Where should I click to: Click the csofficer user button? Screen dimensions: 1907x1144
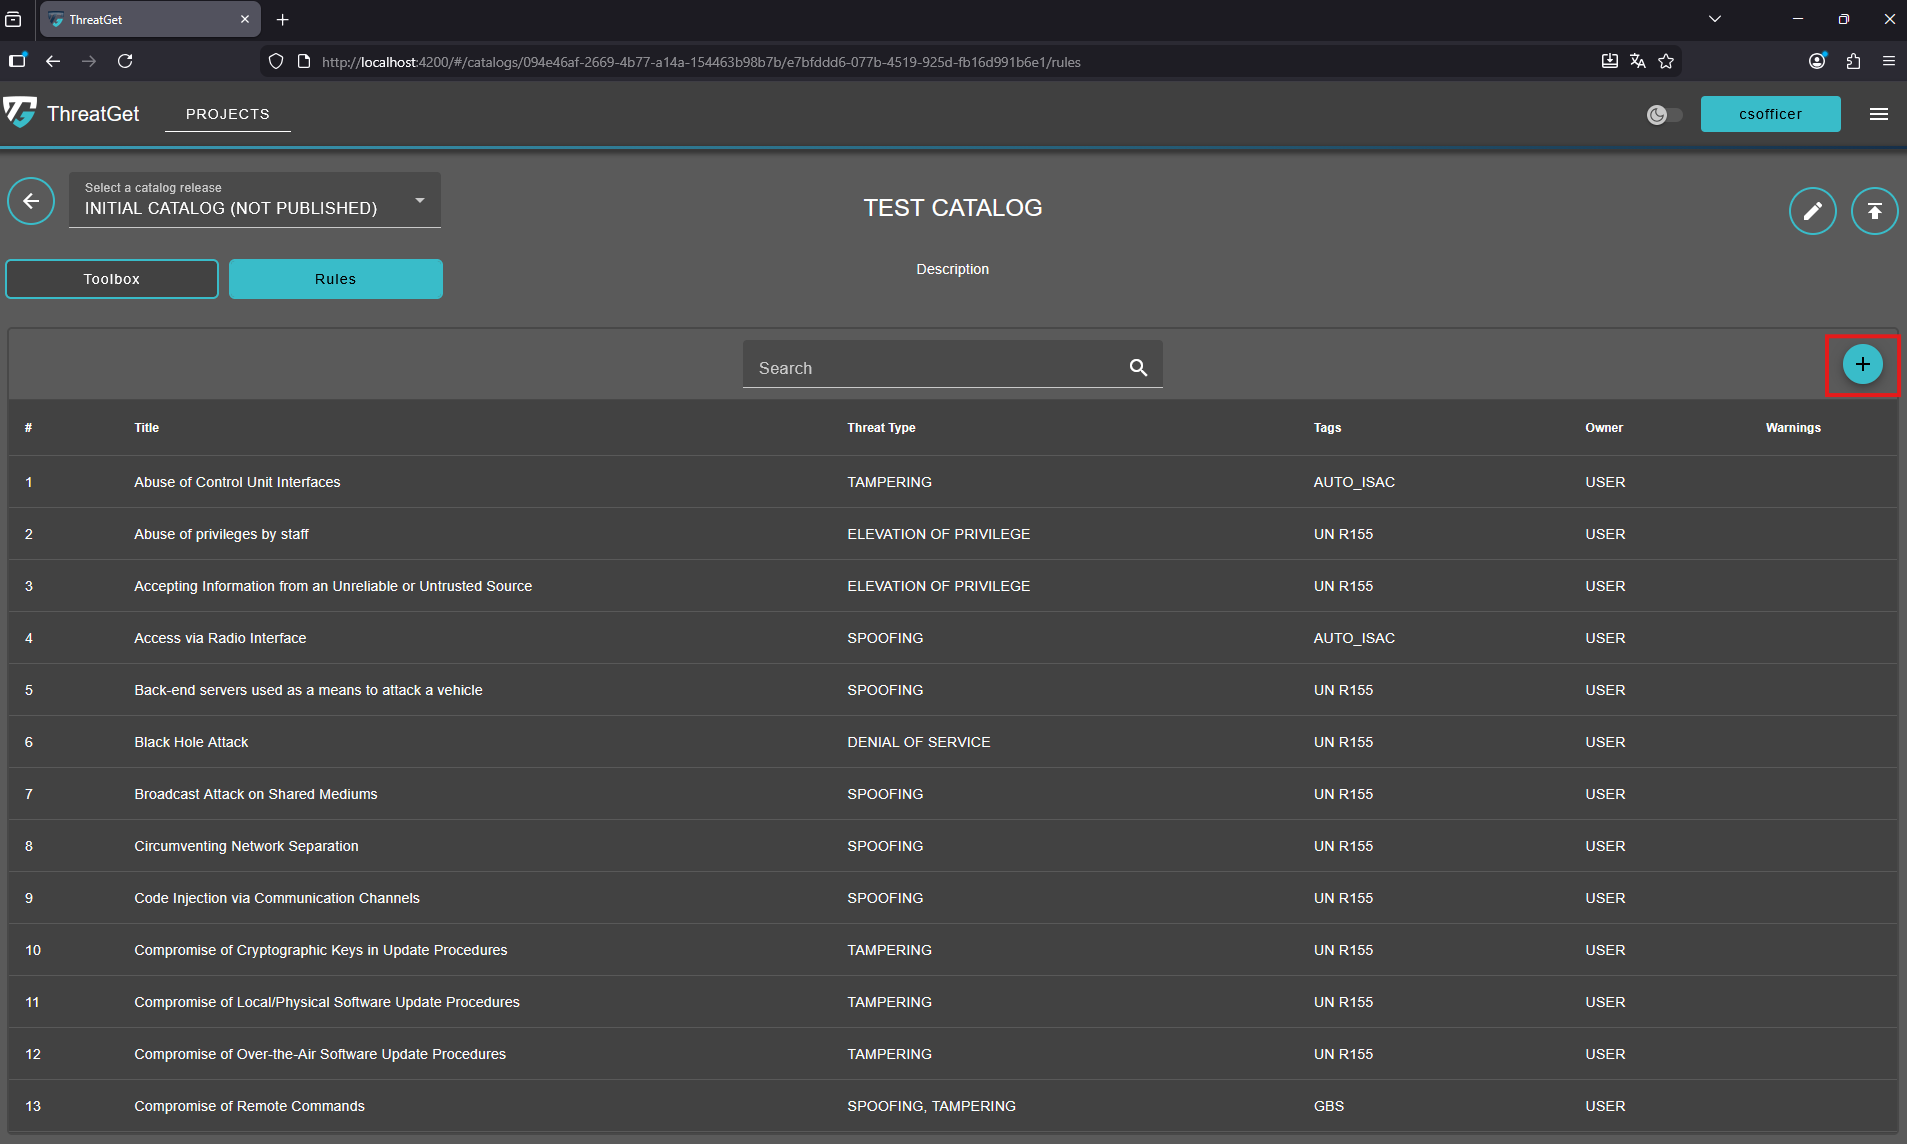coord(1770,114)
